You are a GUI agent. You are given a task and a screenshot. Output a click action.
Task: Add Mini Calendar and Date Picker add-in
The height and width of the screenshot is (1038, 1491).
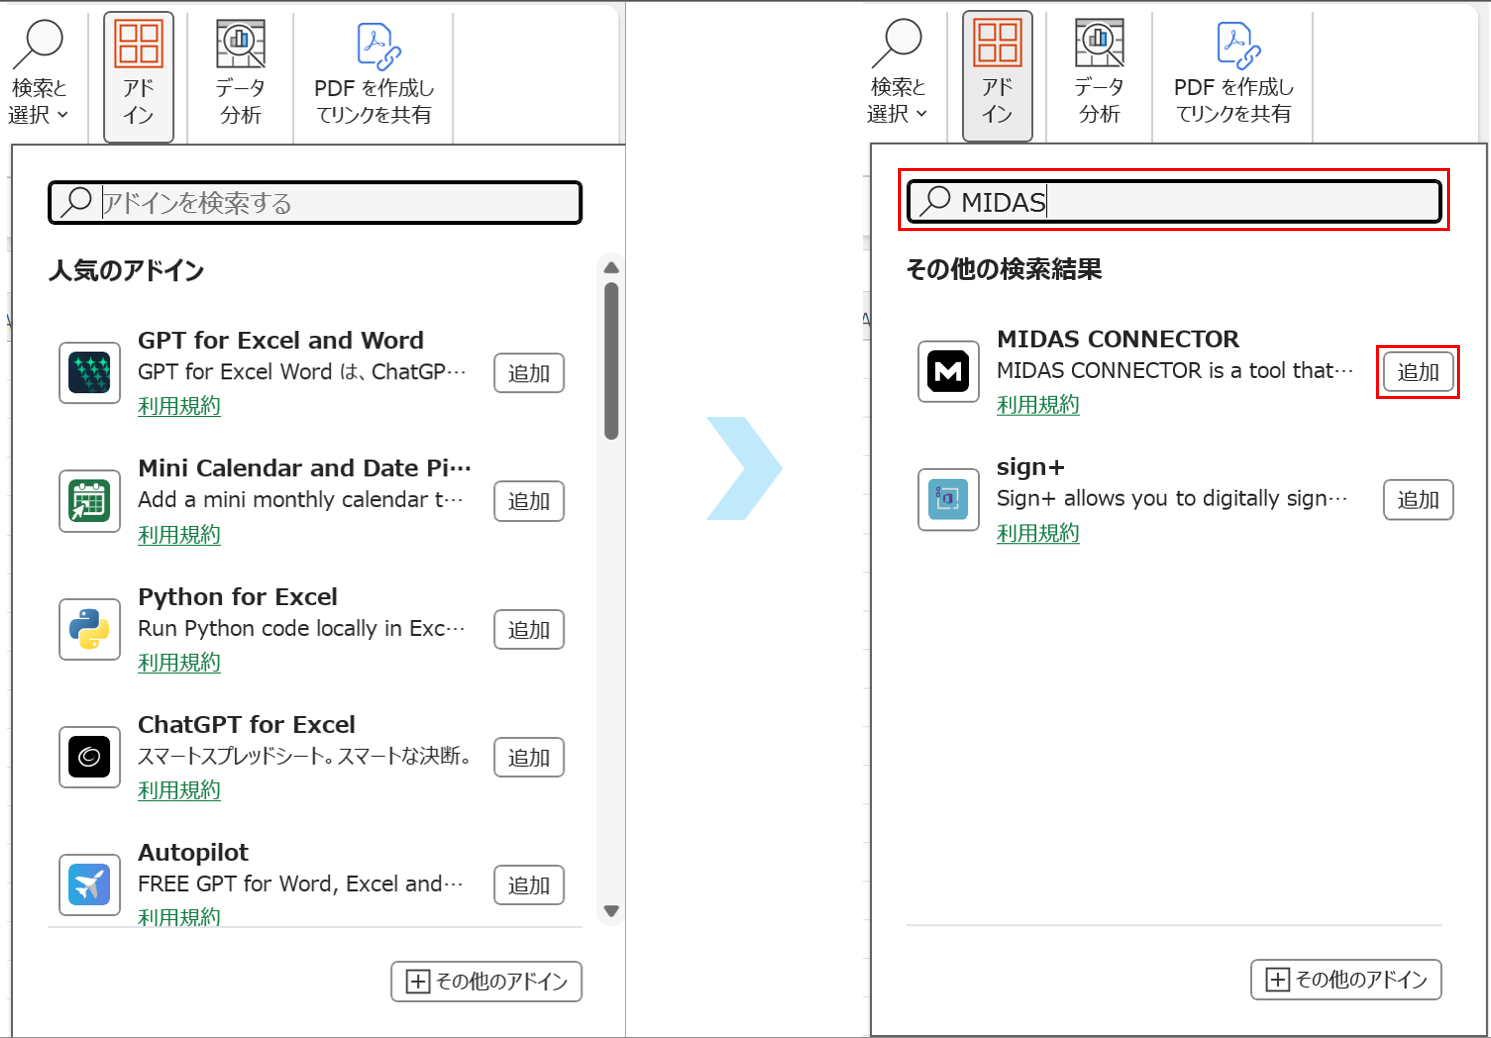529,501
